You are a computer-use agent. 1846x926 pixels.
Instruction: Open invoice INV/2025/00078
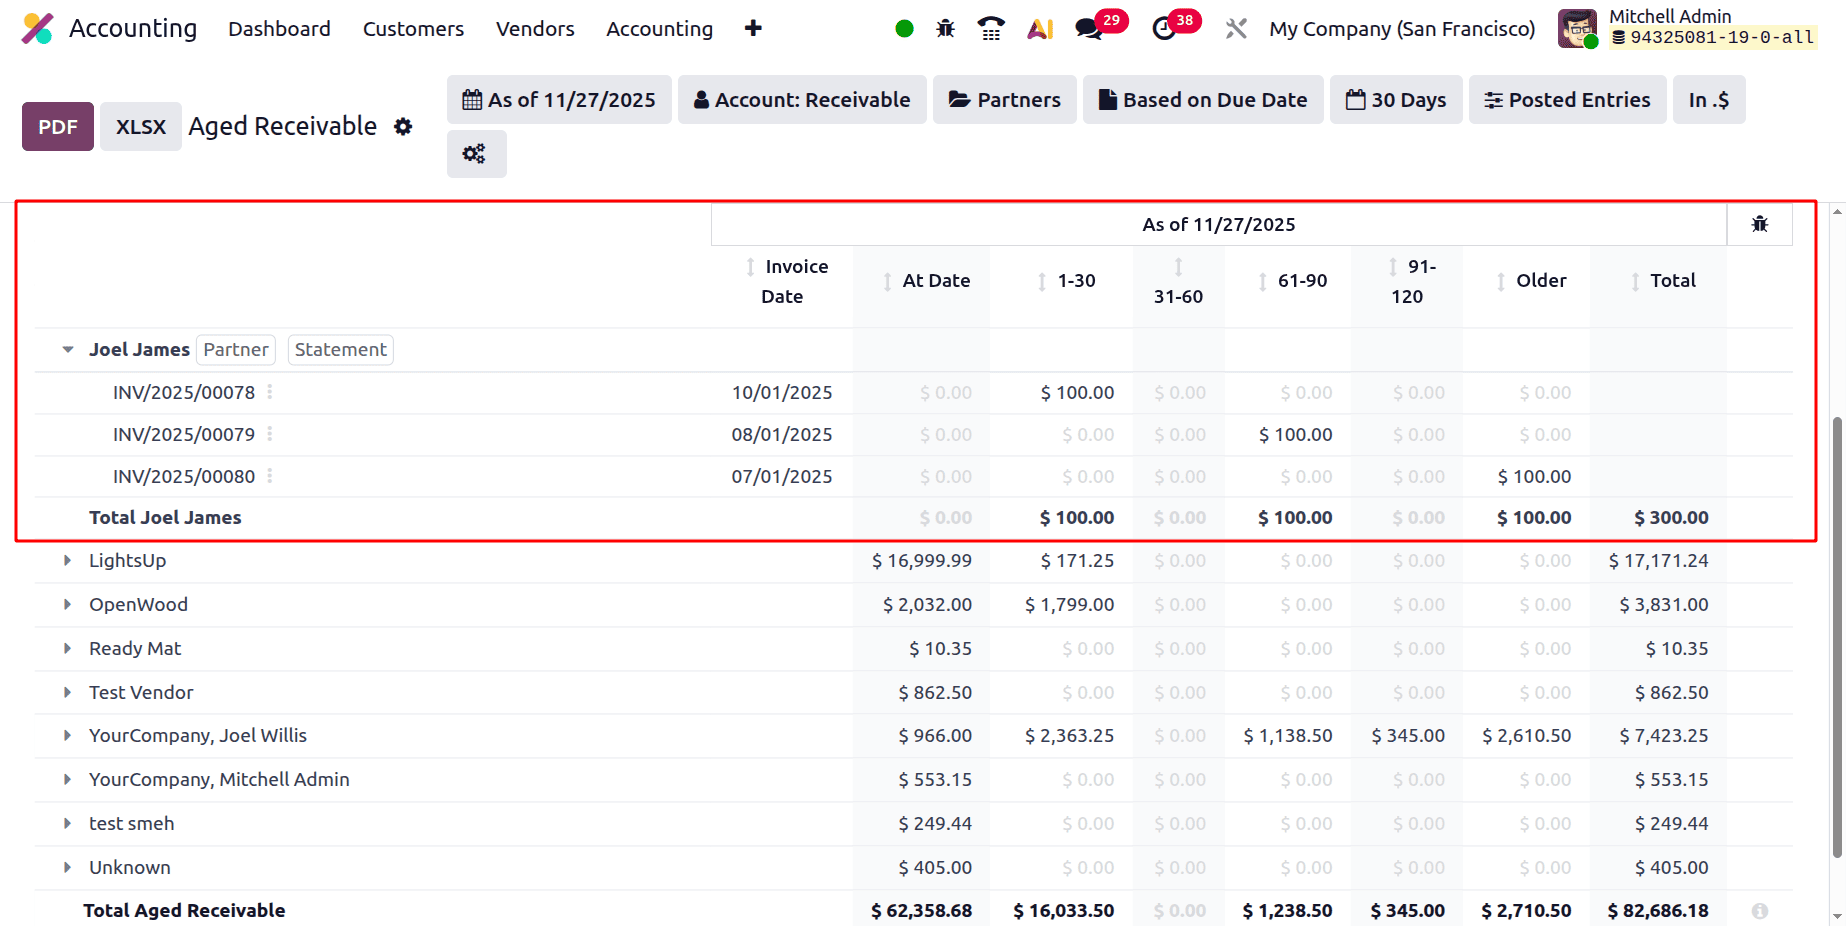[x=184, y=393]
